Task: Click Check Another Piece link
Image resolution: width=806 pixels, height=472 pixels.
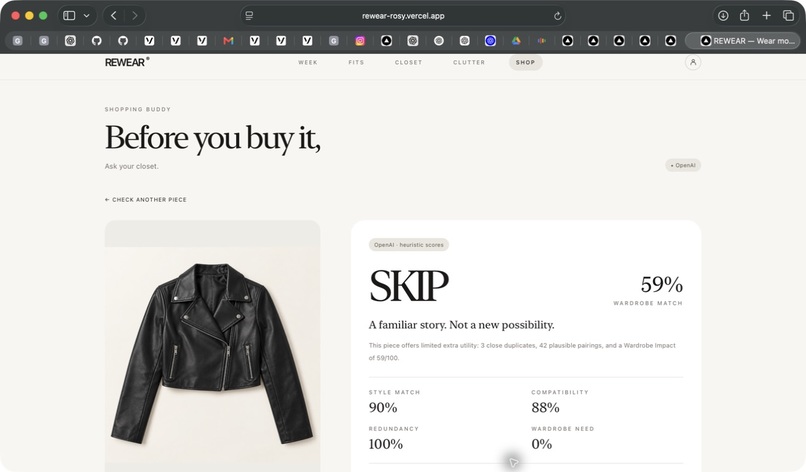Action: pos(145,199)
